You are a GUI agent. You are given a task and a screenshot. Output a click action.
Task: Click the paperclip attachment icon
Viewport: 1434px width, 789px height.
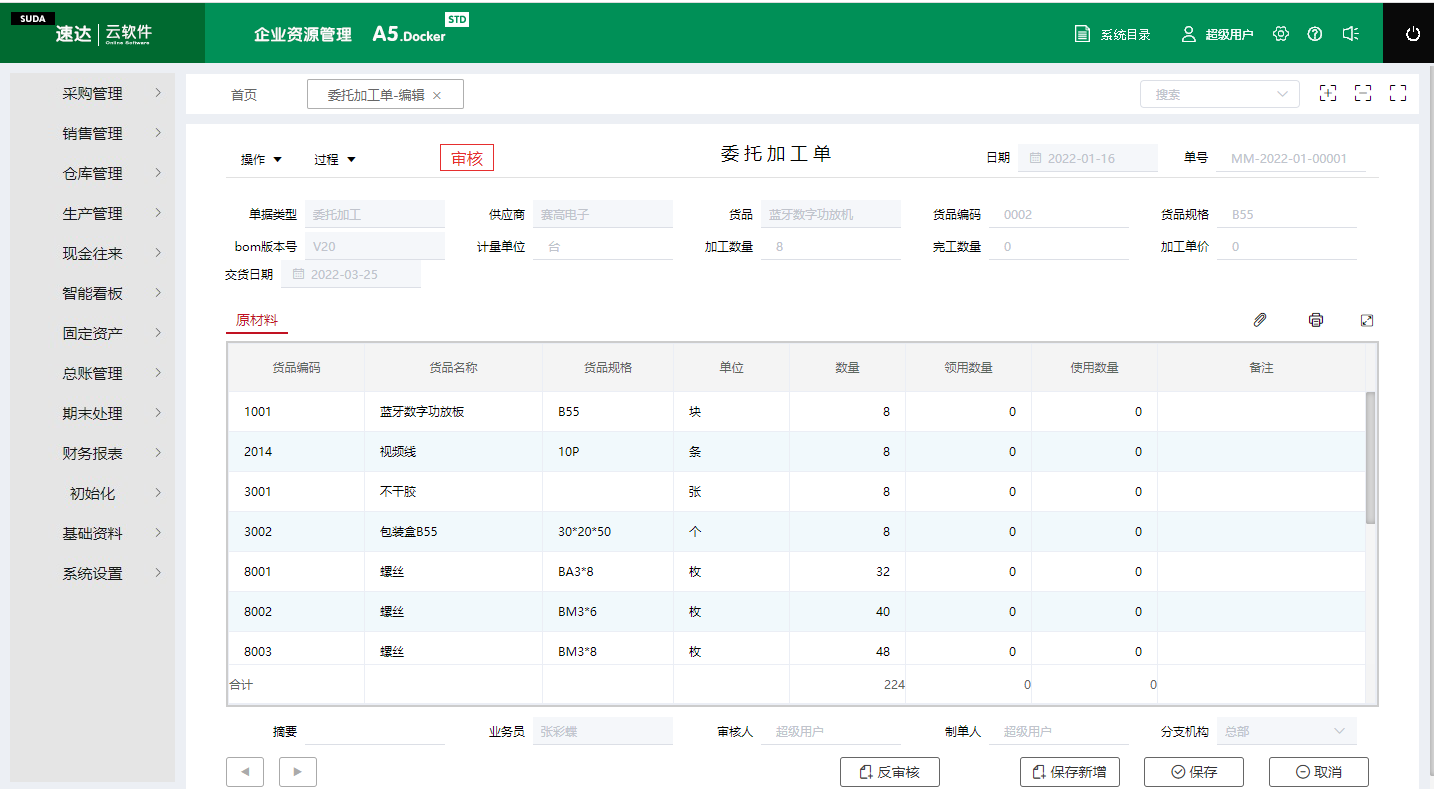[x=1261, y=320]
